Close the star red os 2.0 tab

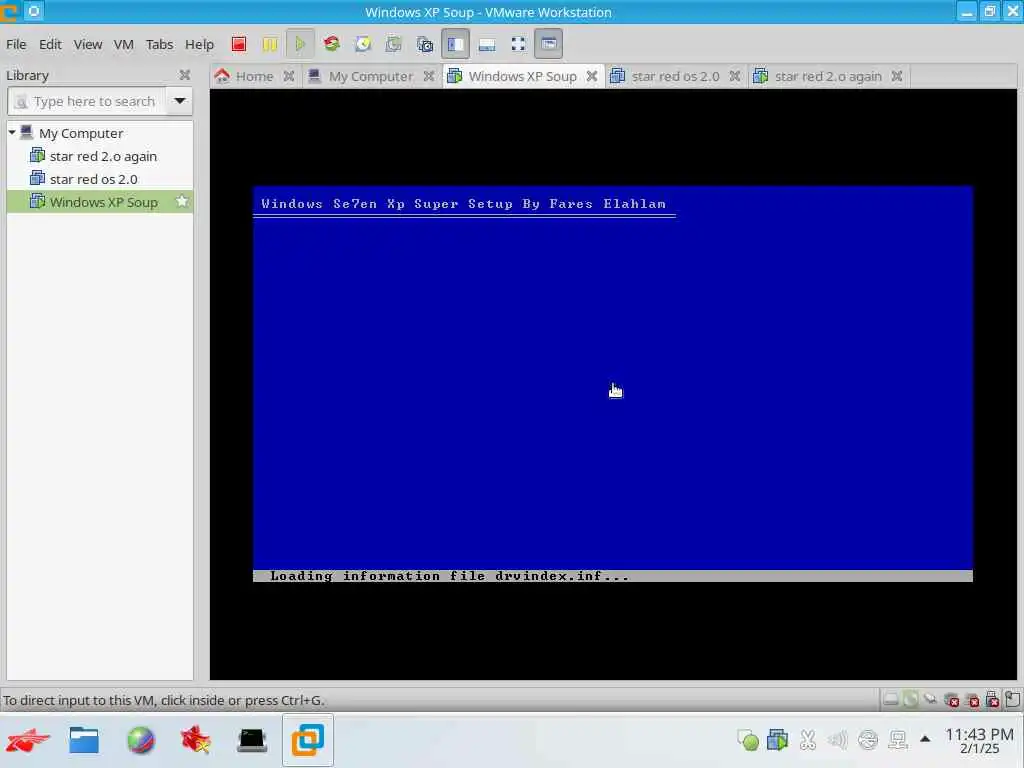point(735,76)
